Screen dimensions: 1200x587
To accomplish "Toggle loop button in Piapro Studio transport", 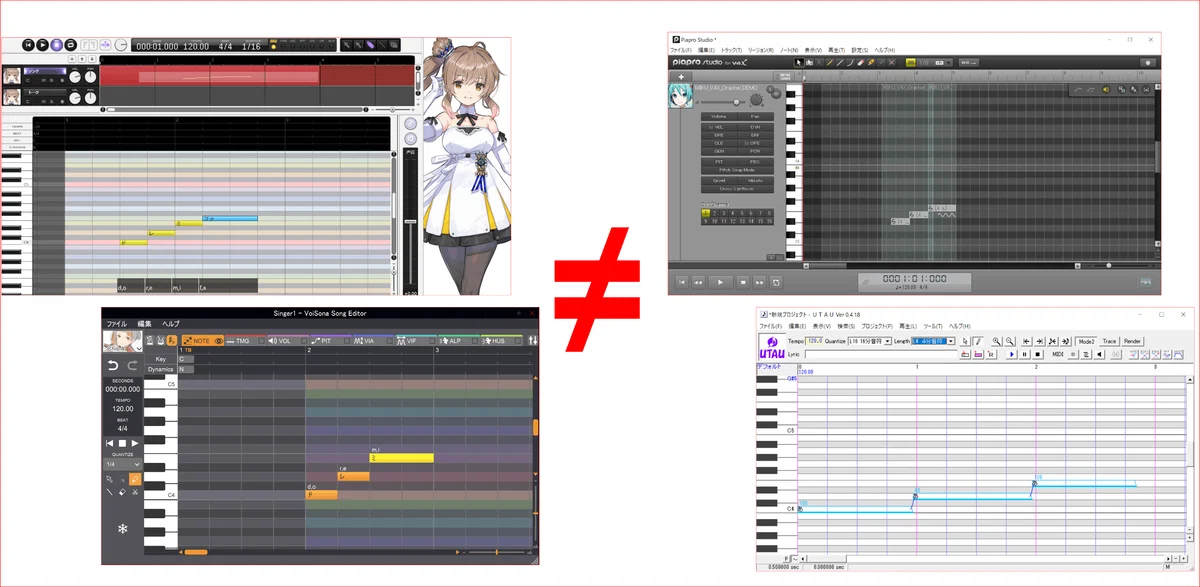I will click(x=776, y=282).
